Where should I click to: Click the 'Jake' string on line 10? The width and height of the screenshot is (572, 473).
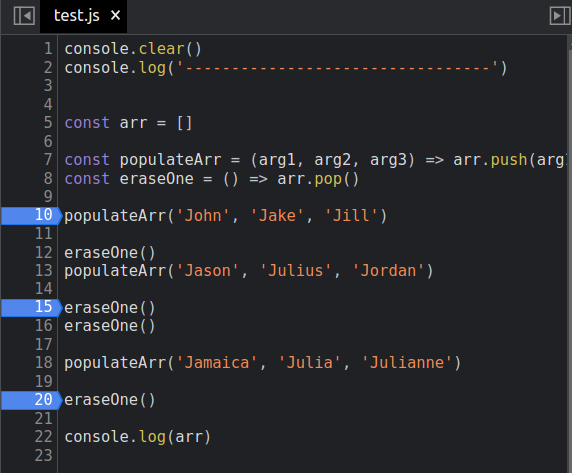(277, 216)
